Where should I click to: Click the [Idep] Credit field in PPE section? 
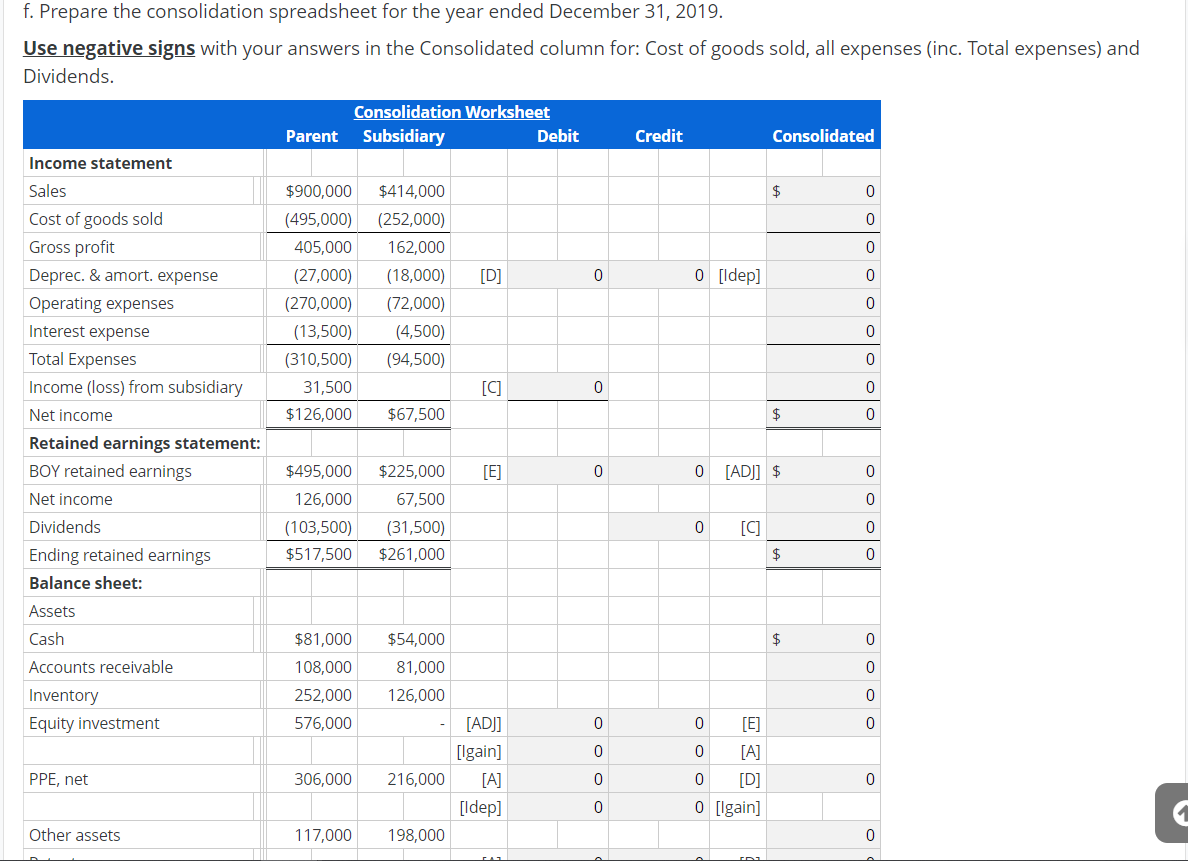[660, 806]
